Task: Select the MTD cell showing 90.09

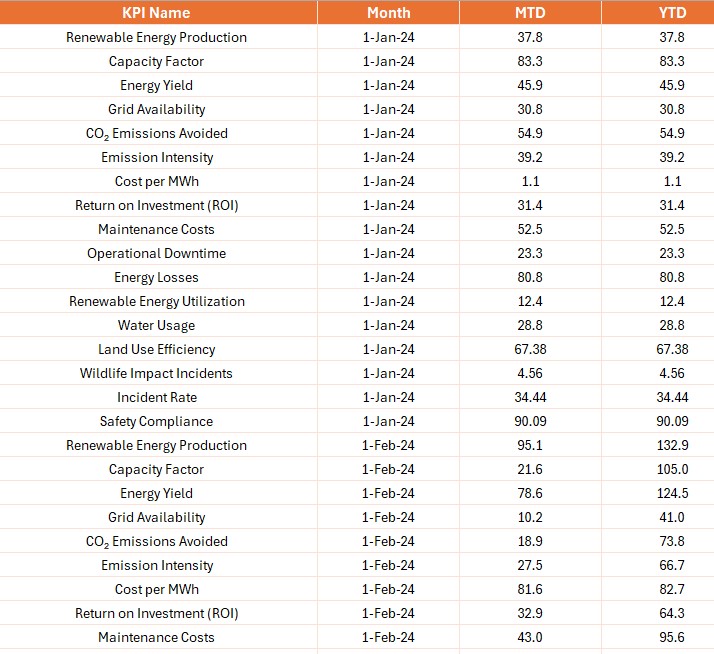Action: (530, 421)
